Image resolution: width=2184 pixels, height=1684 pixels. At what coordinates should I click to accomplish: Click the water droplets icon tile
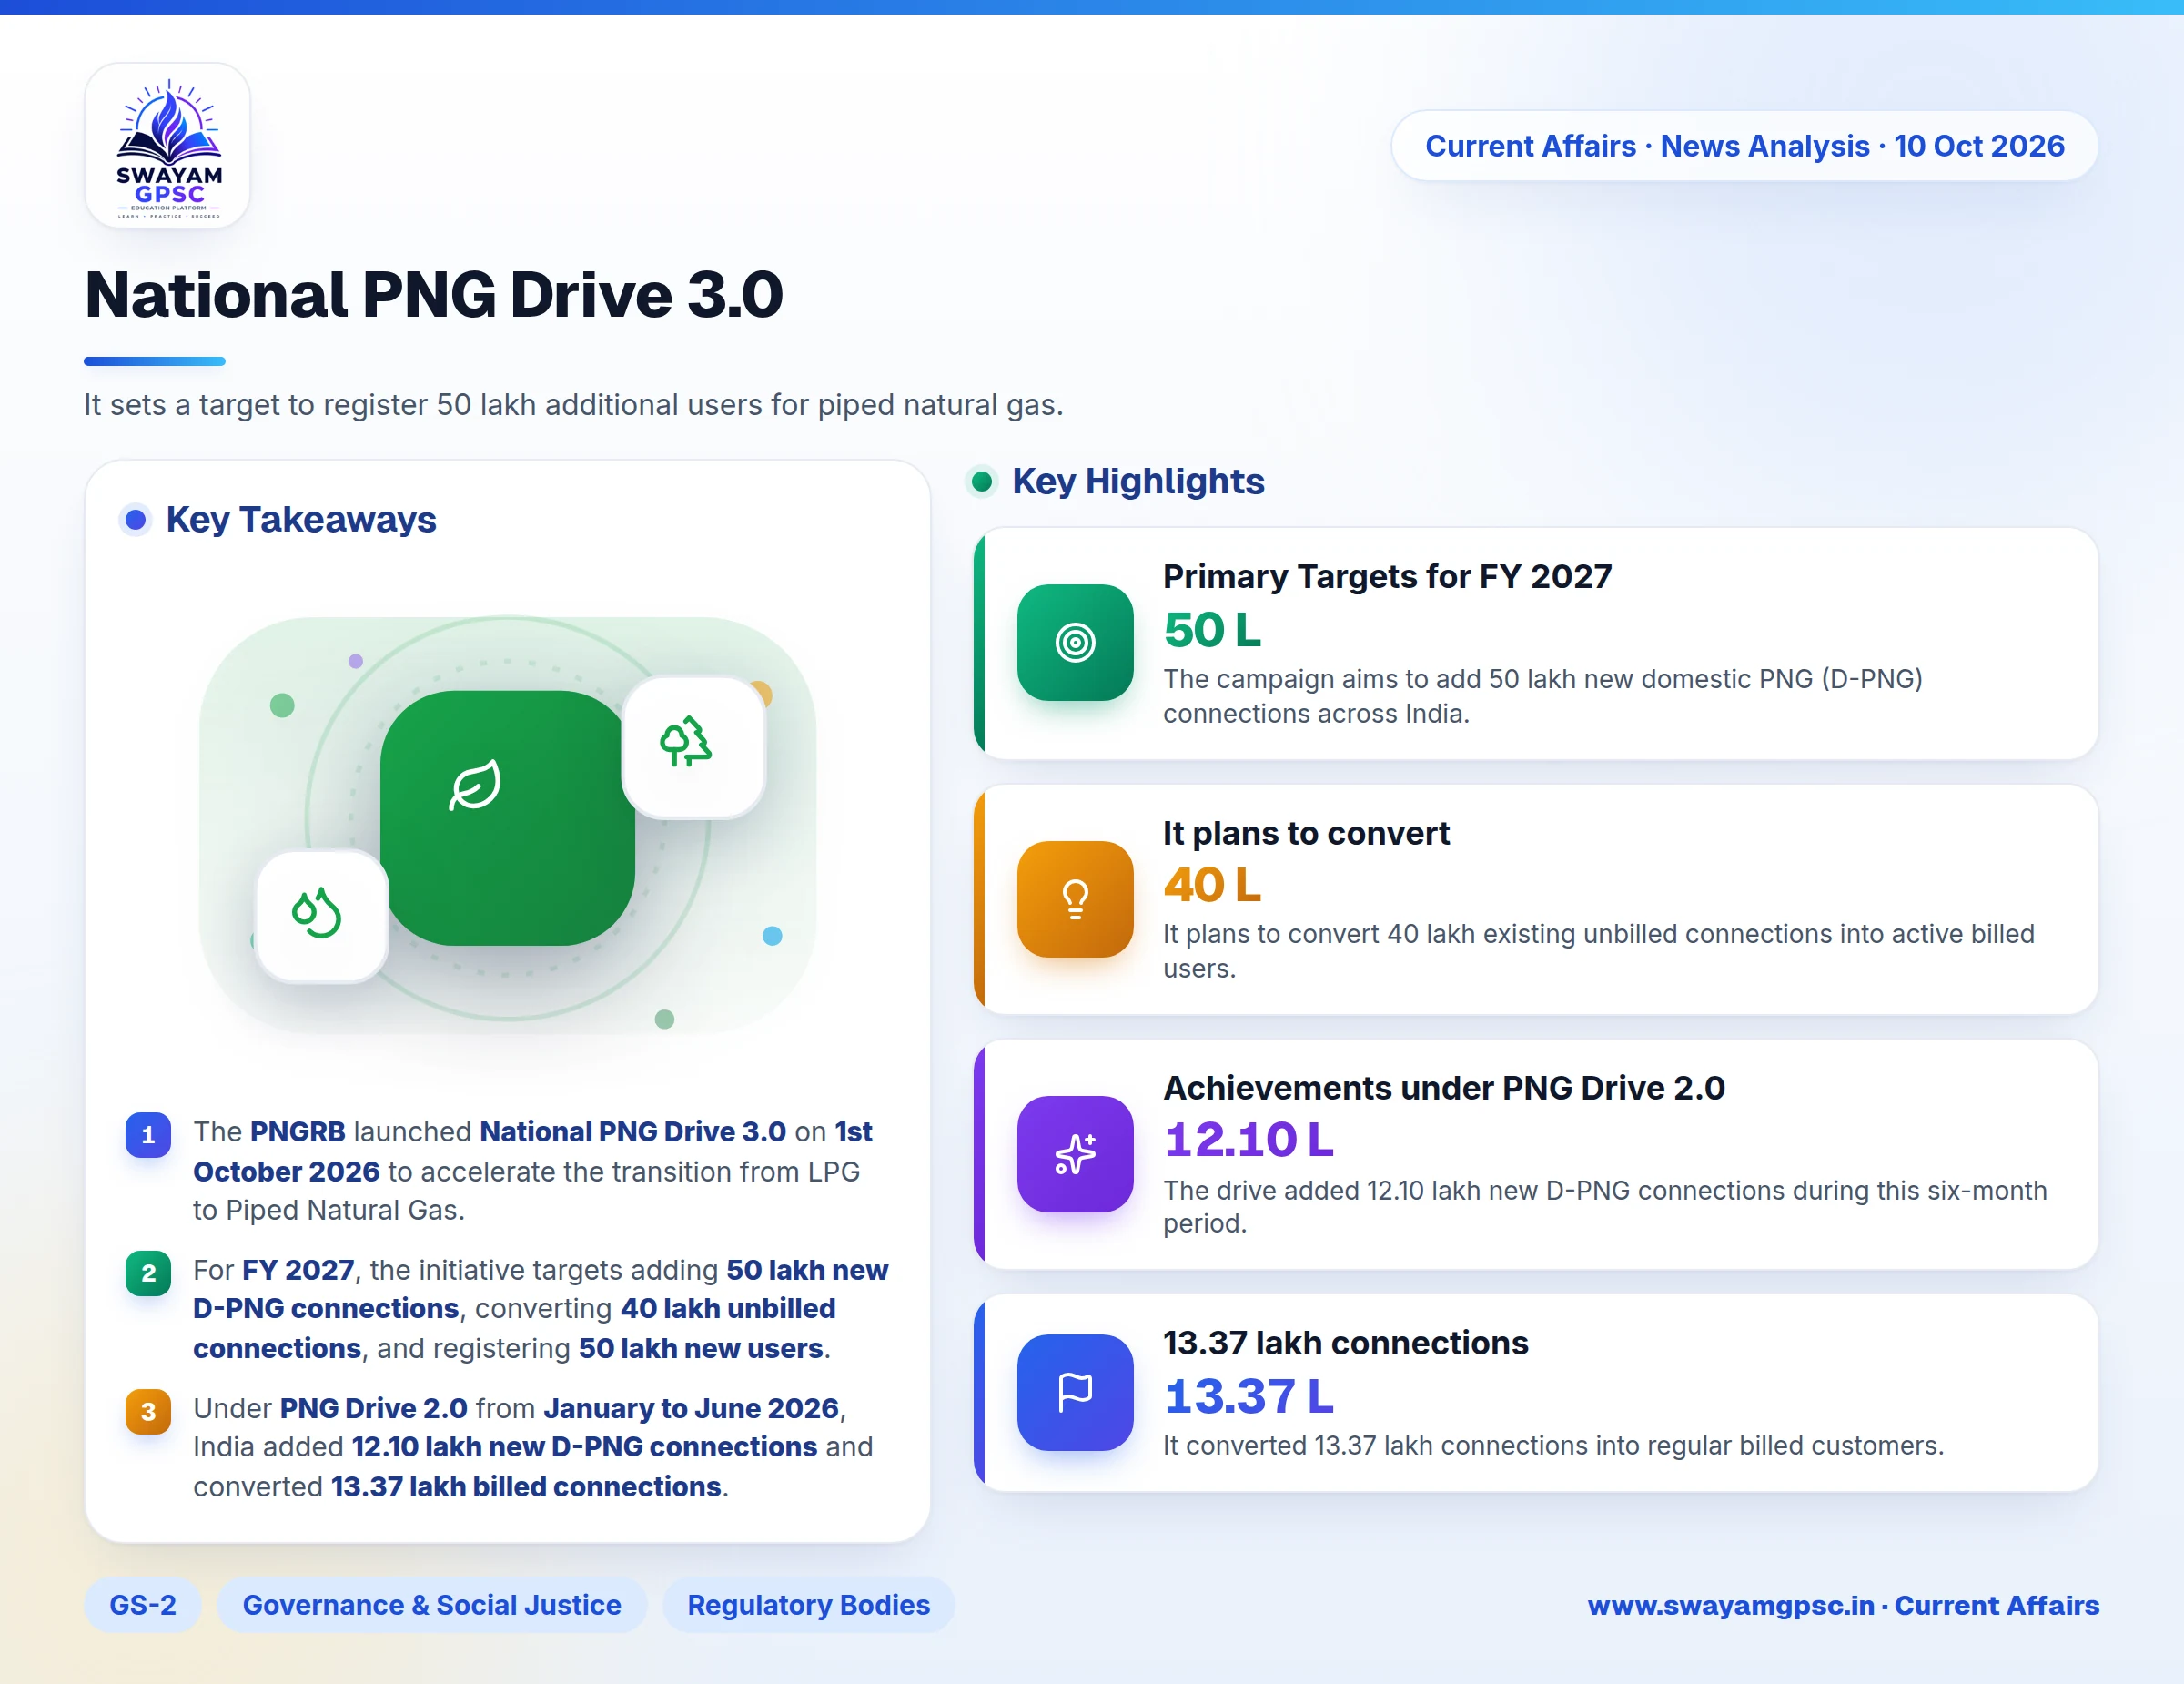tap(321, 916)
